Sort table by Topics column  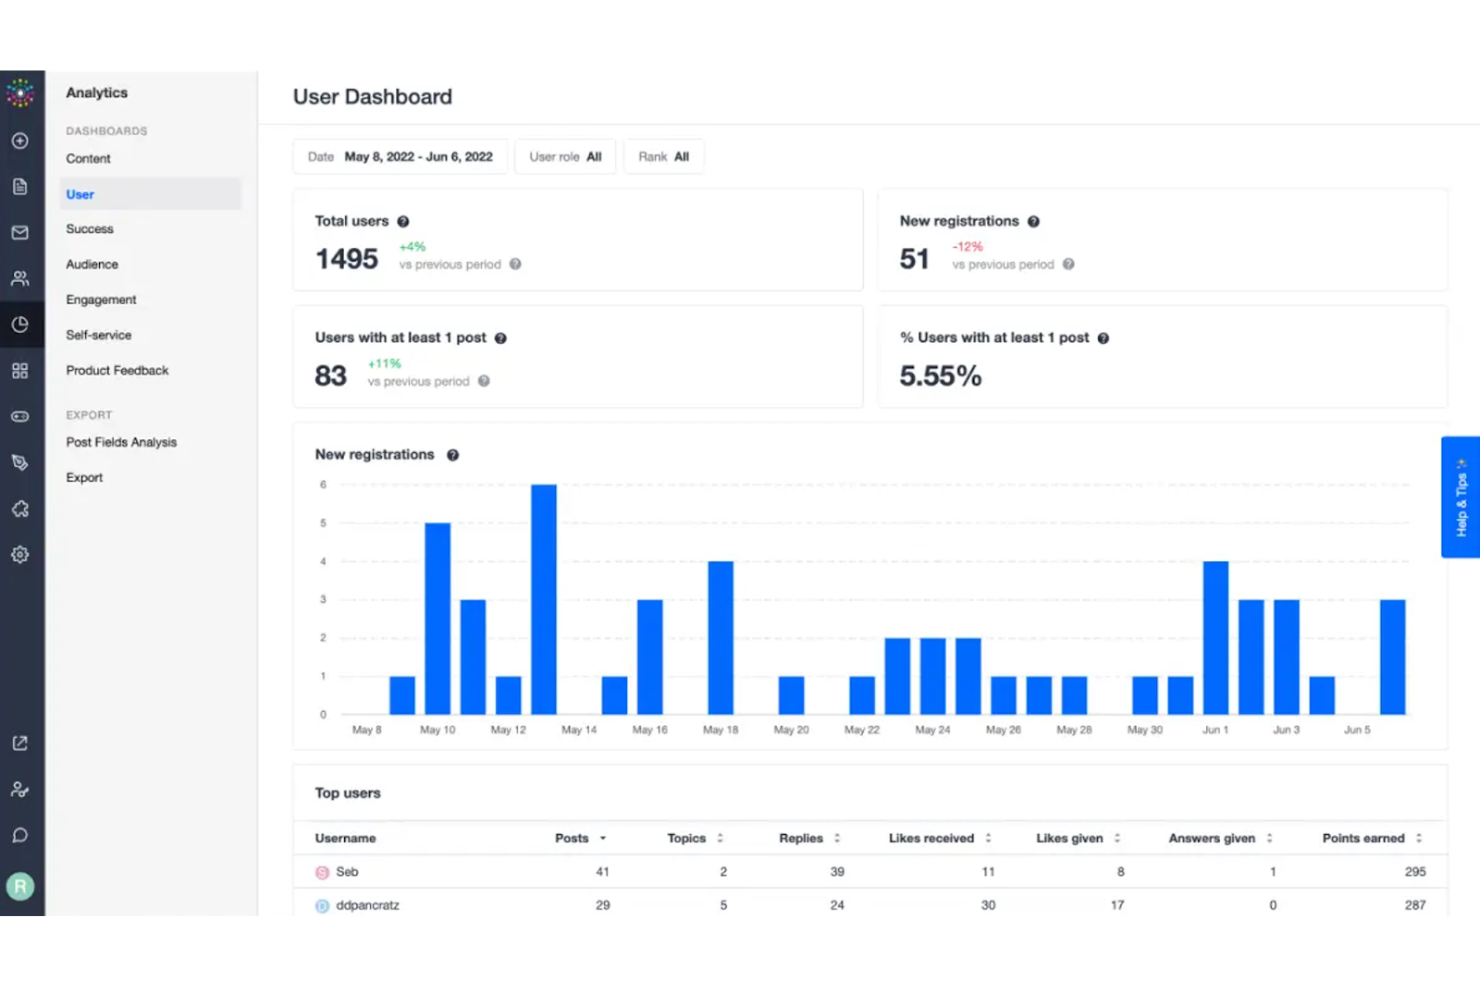tap(695, 839)
